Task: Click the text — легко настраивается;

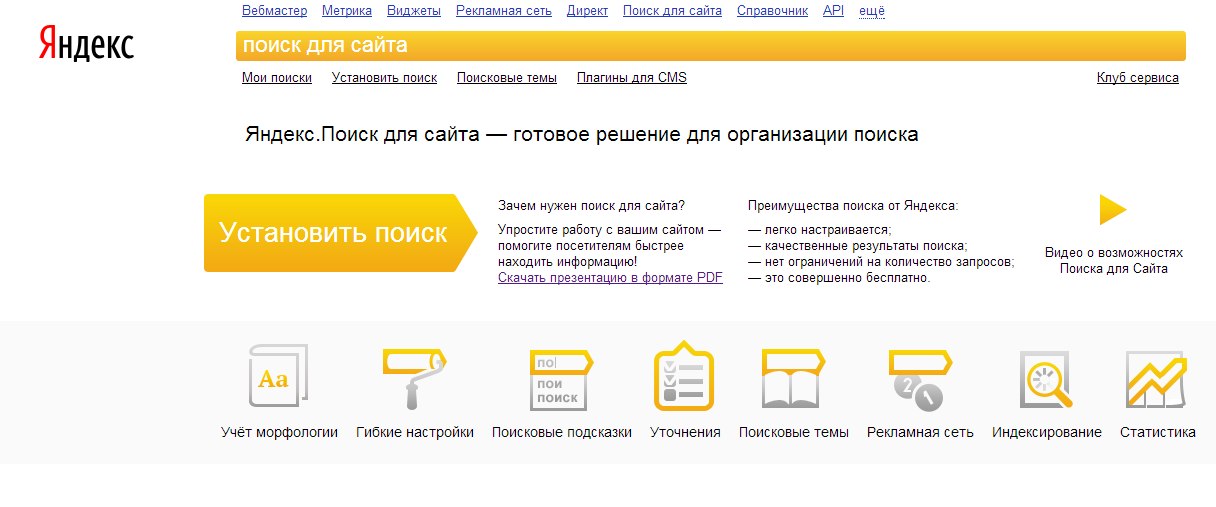Action: pyautogui.click(x=820, y=230)
